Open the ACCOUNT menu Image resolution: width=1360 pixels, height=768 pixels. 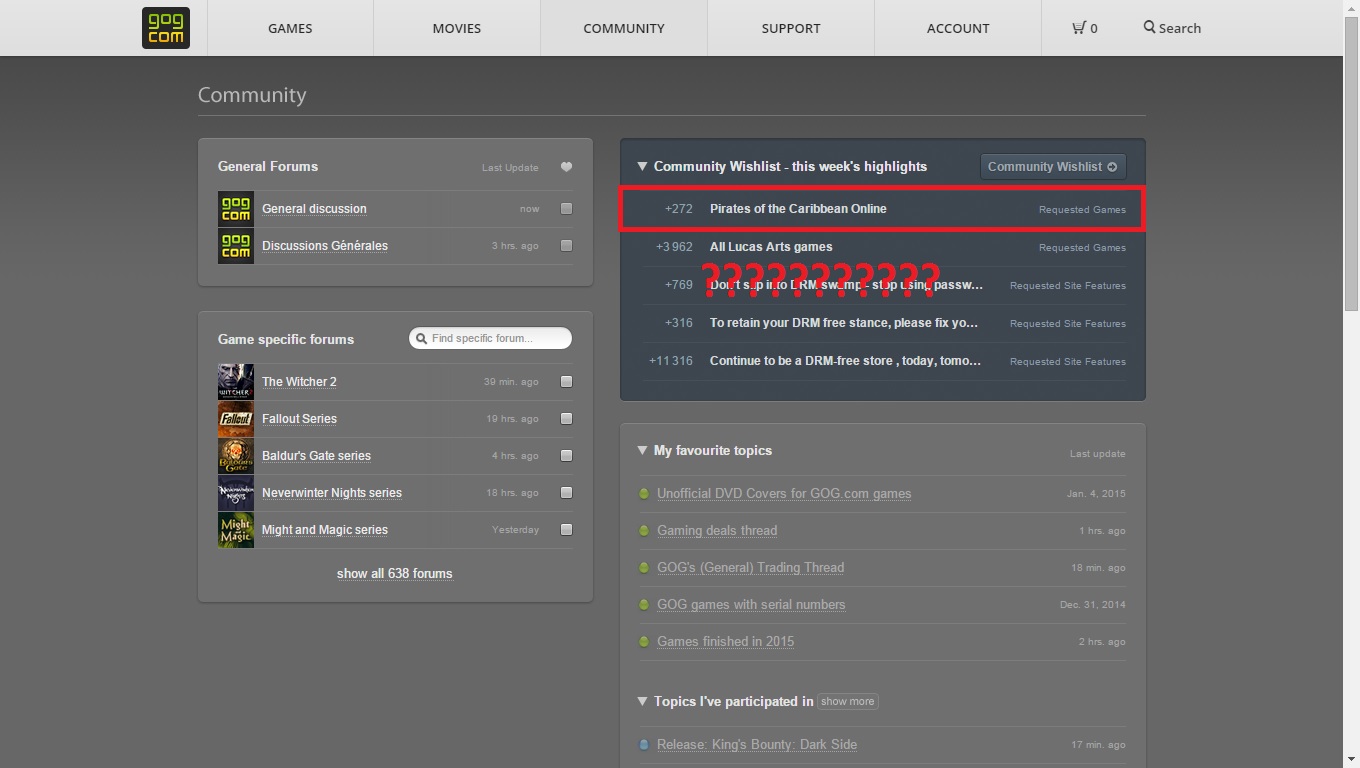(x=958, y=28)
